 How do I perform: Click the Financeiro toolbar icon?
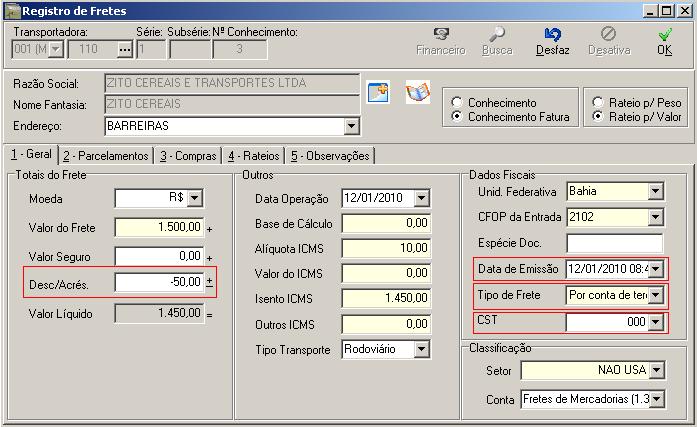point(440,34)
